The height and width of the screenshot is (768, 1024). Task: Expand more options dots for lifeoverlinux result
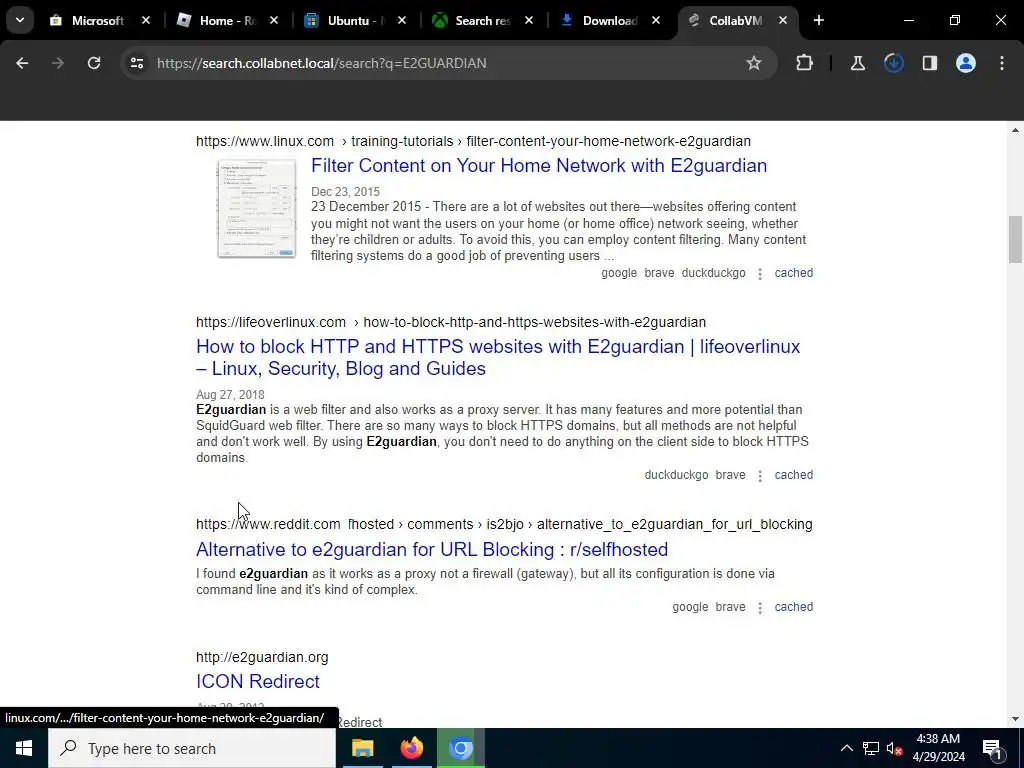tap(760, 475)
